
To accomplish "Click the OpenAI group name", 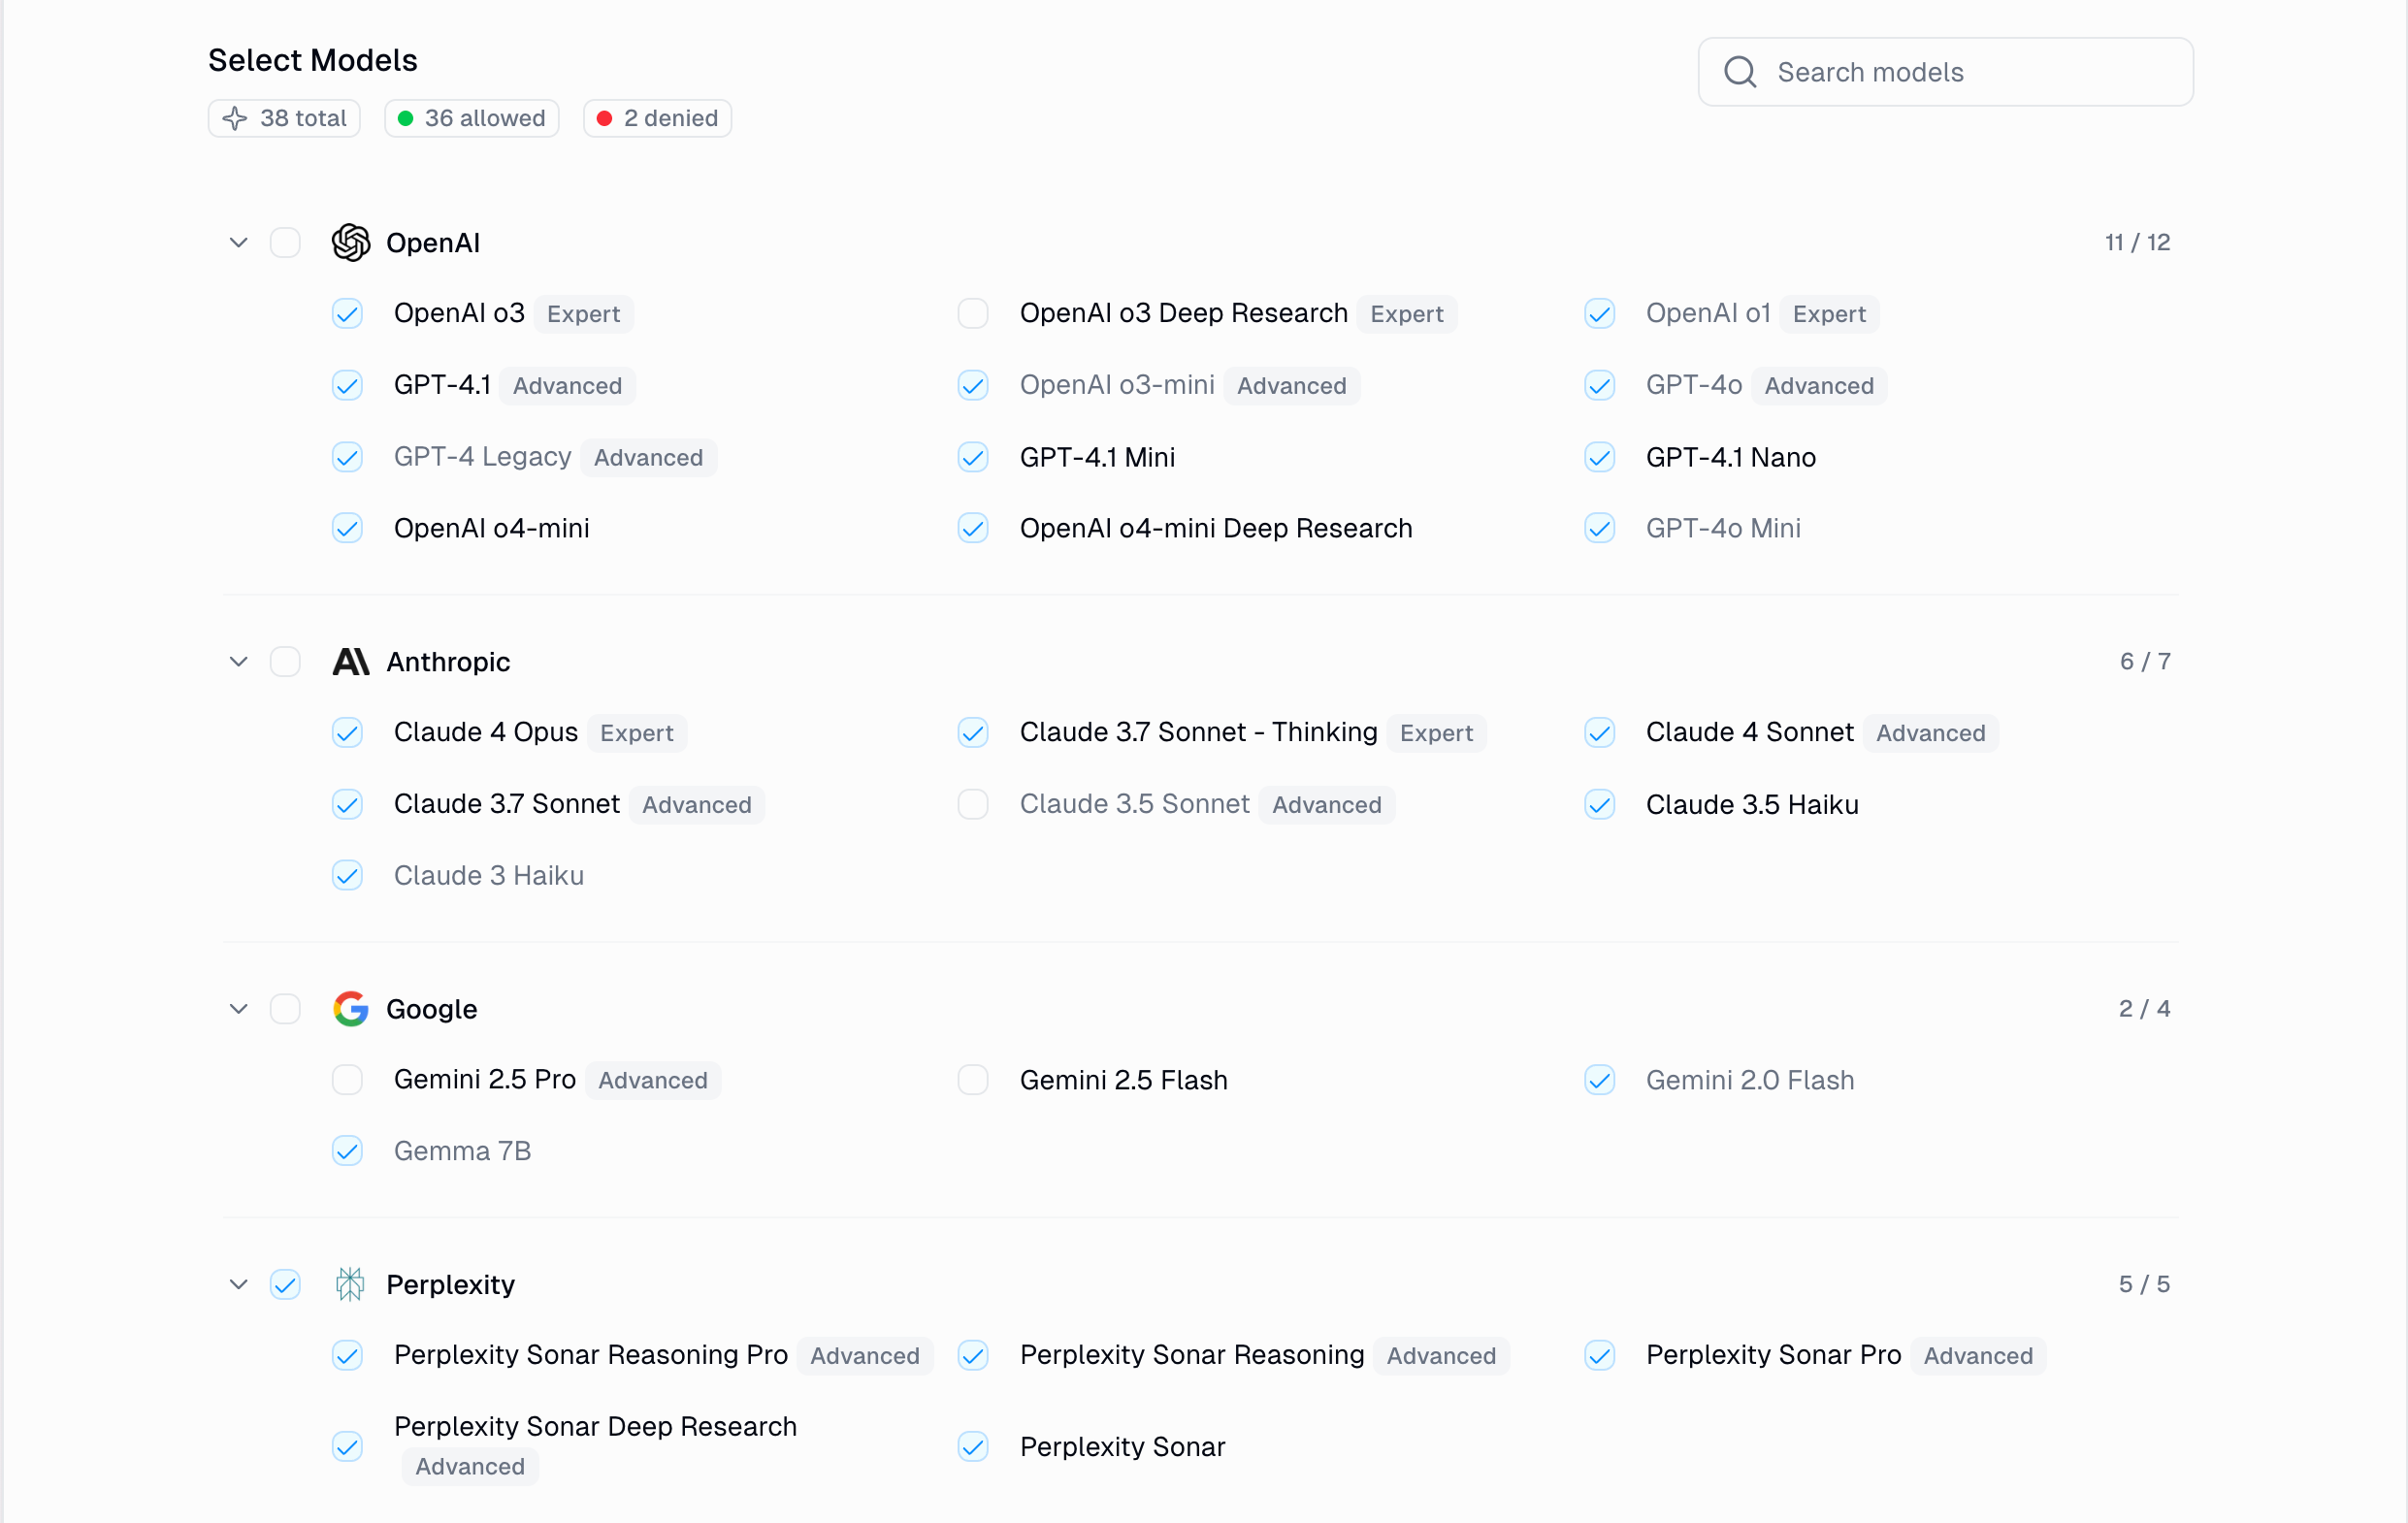I will [433, 243].
